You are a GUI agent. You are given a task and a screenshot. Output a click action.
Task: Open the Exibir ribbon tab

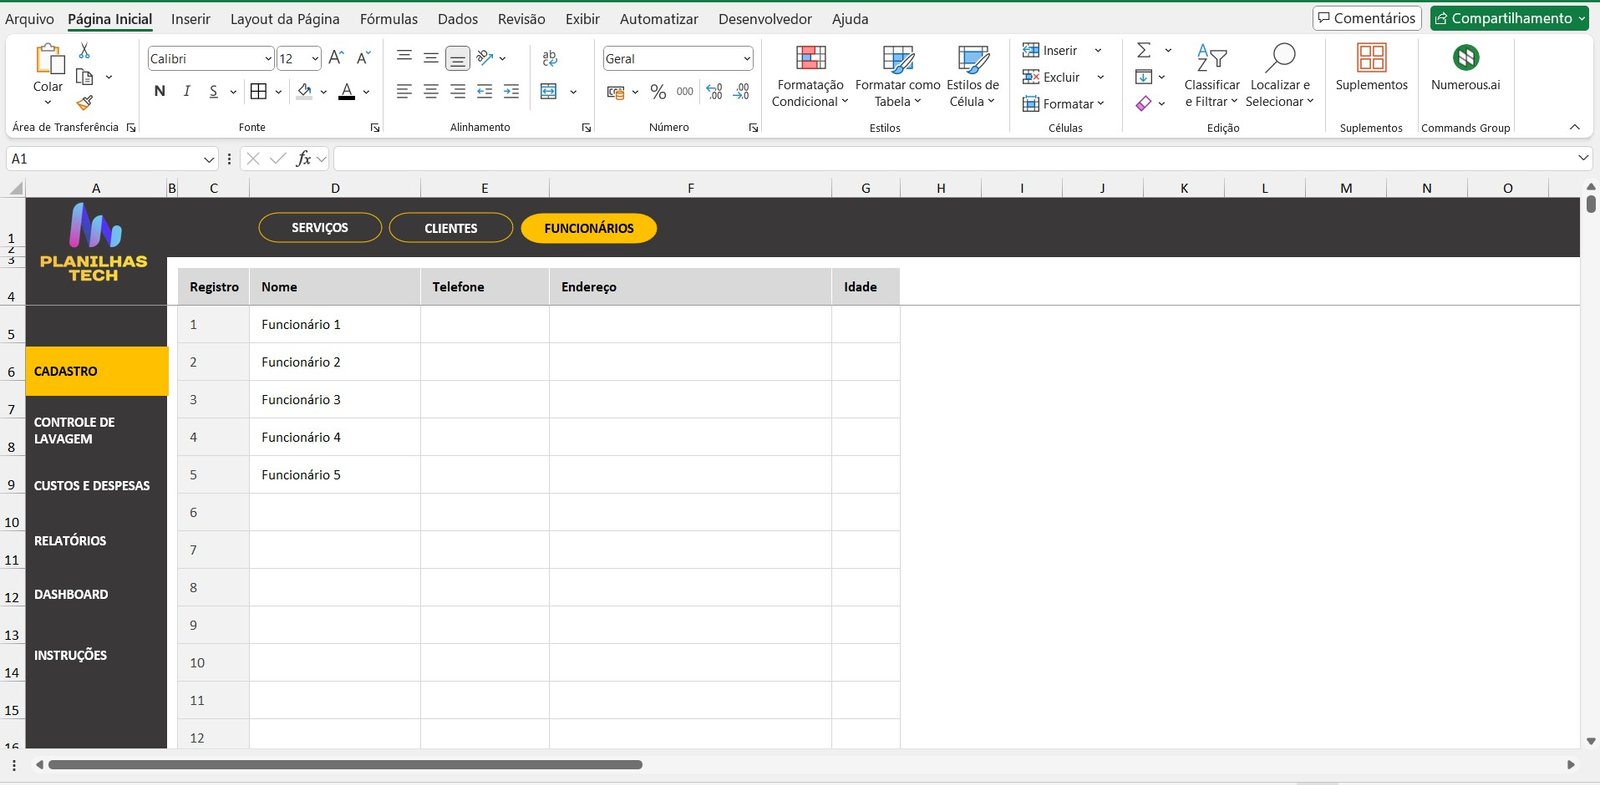582,19
